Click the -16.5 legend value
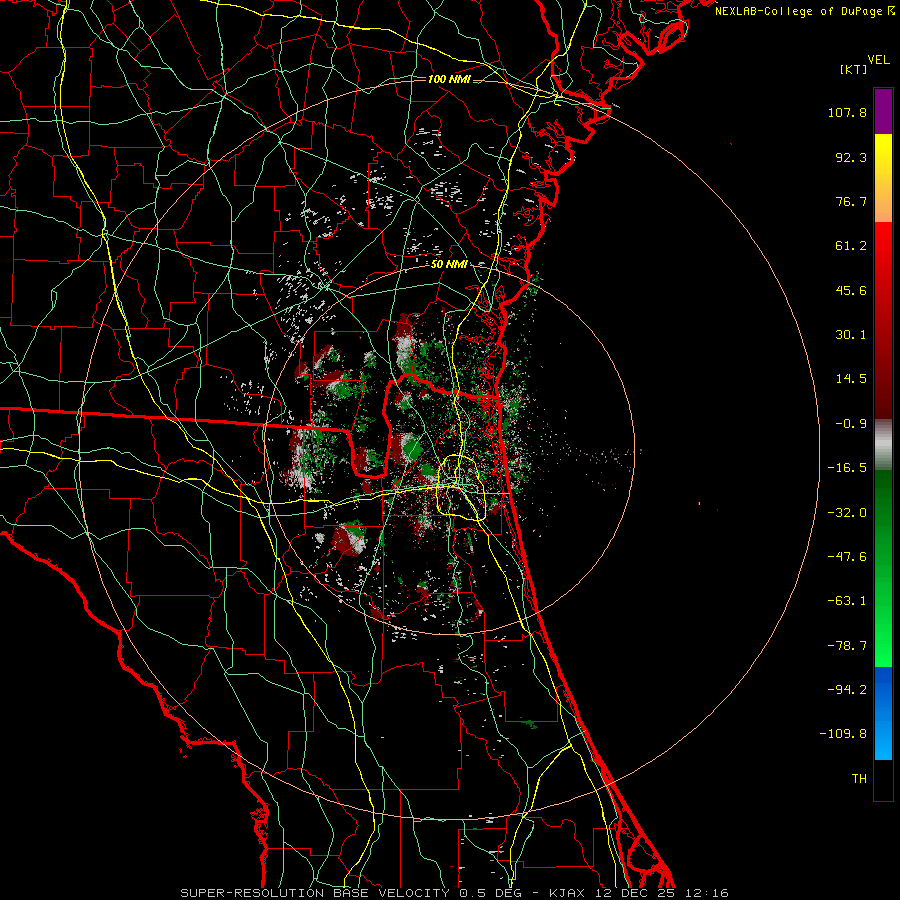900x900 pixels. 847,468
